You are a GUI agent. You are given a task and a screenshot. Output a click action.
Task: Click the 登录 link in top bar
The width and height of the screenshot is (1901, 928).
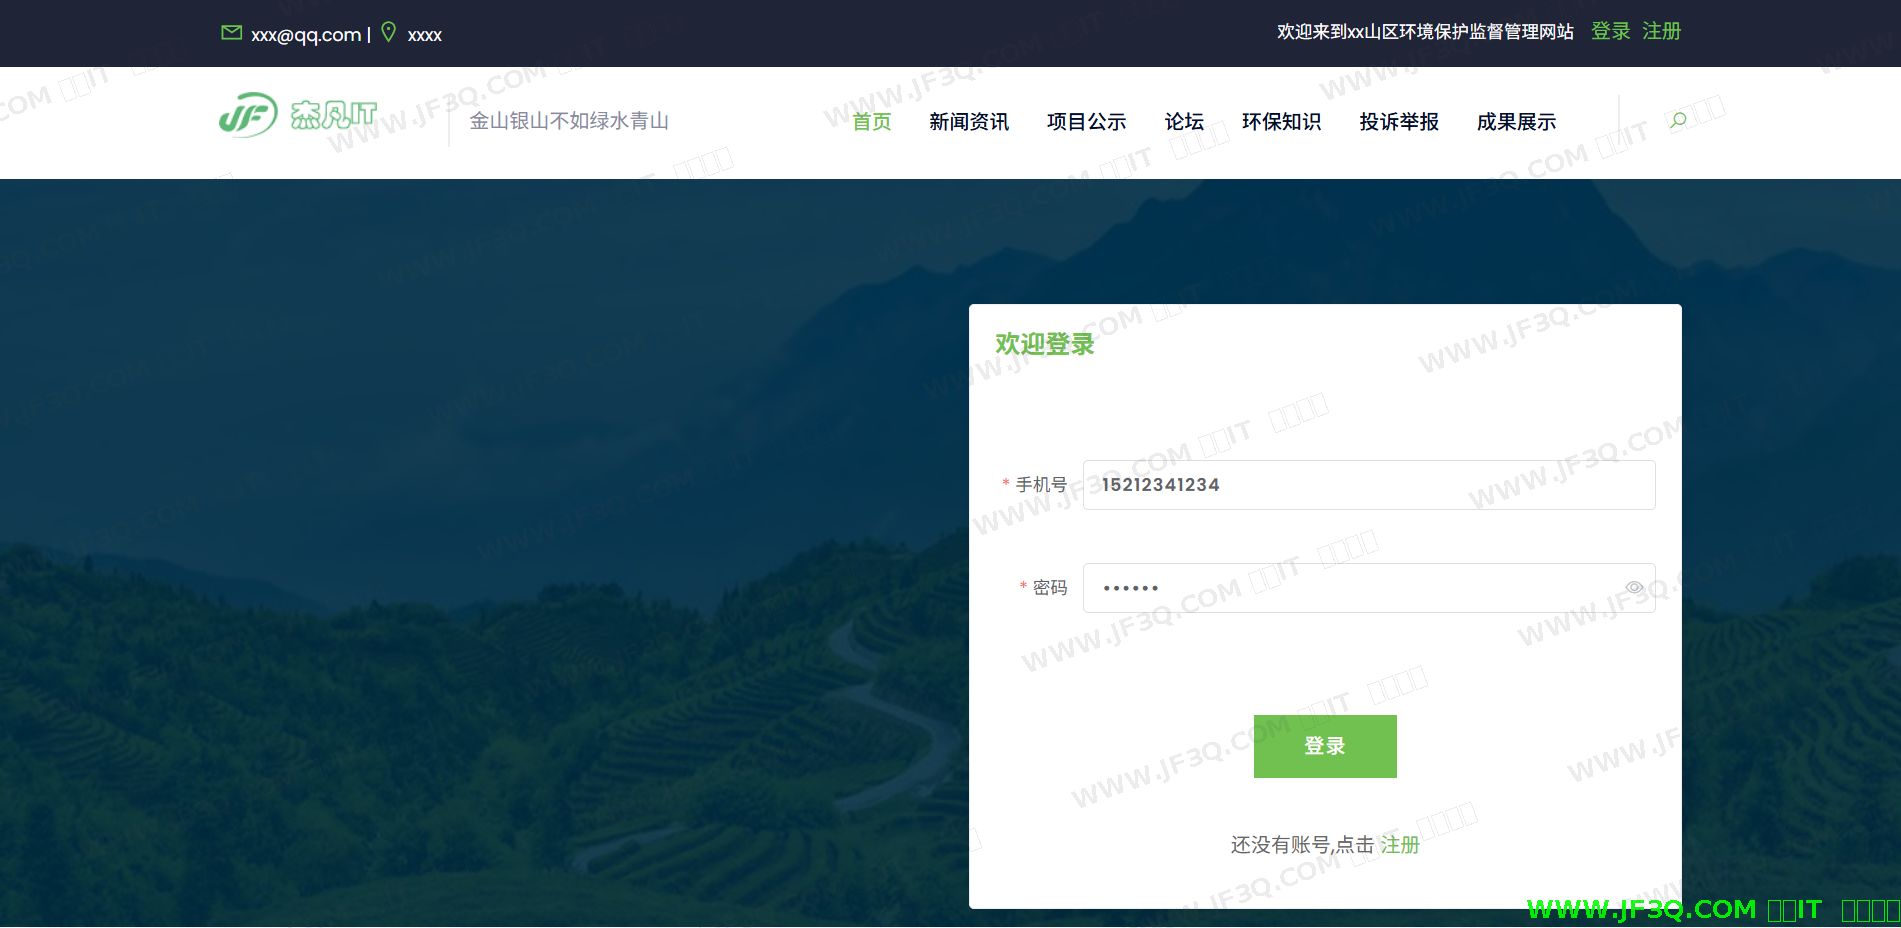pos(1610,32)
